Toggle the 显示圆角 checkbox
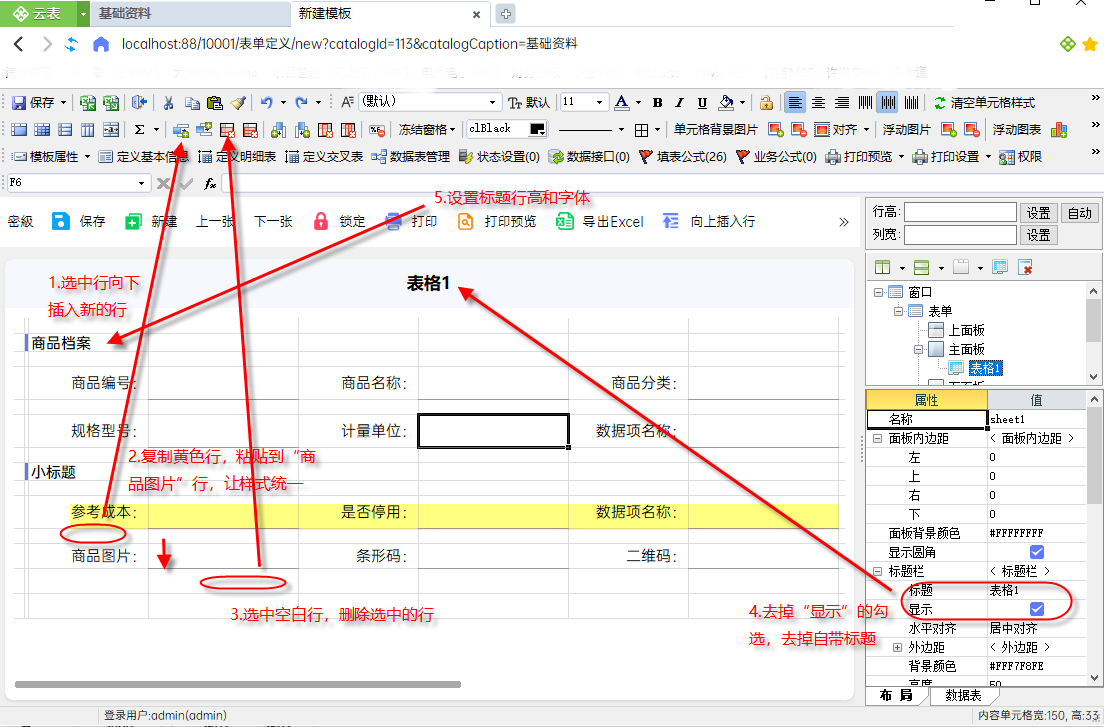The height and width of the screenshot is (727, 1104). (x=1036, y=552)
